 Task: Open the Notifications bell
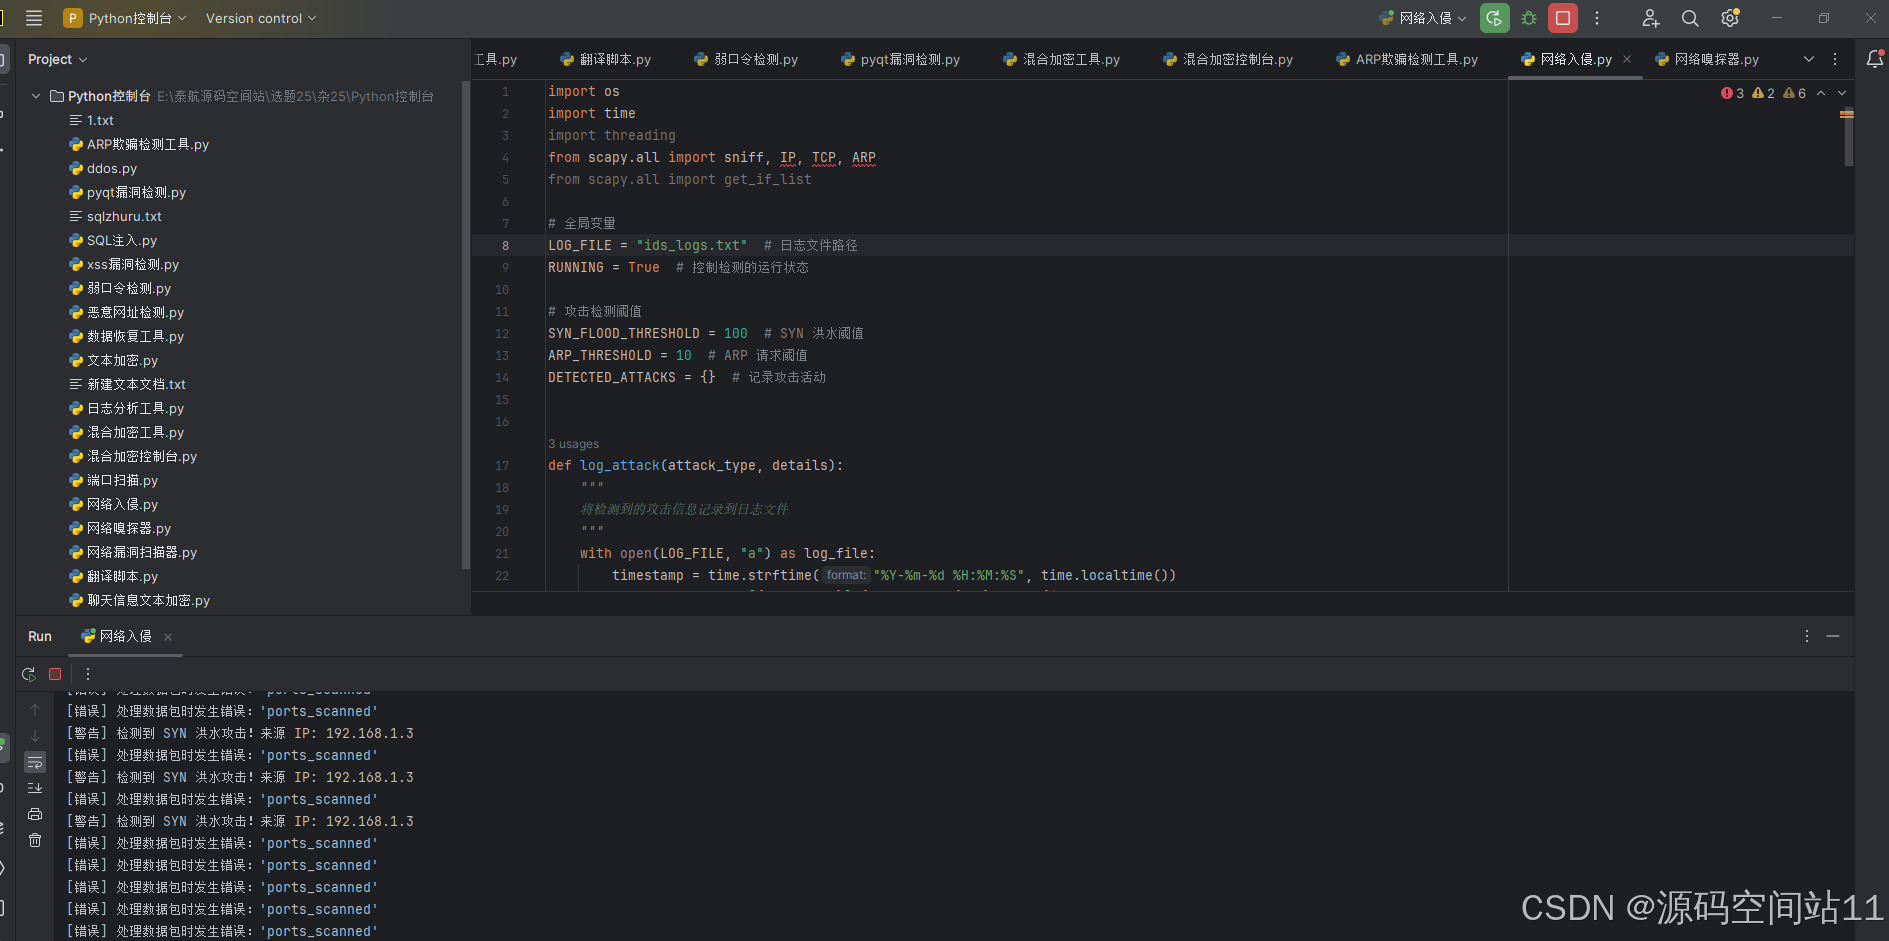[1875, 59]
